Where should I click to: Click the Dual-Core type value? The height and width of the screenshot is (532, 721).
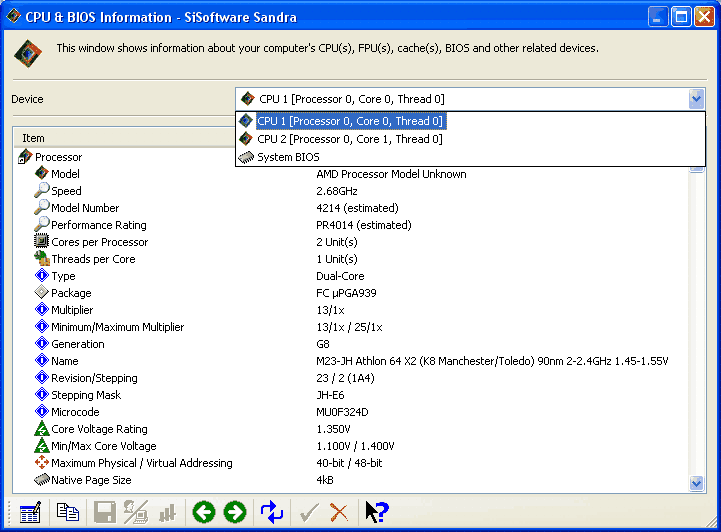point(340,276)
